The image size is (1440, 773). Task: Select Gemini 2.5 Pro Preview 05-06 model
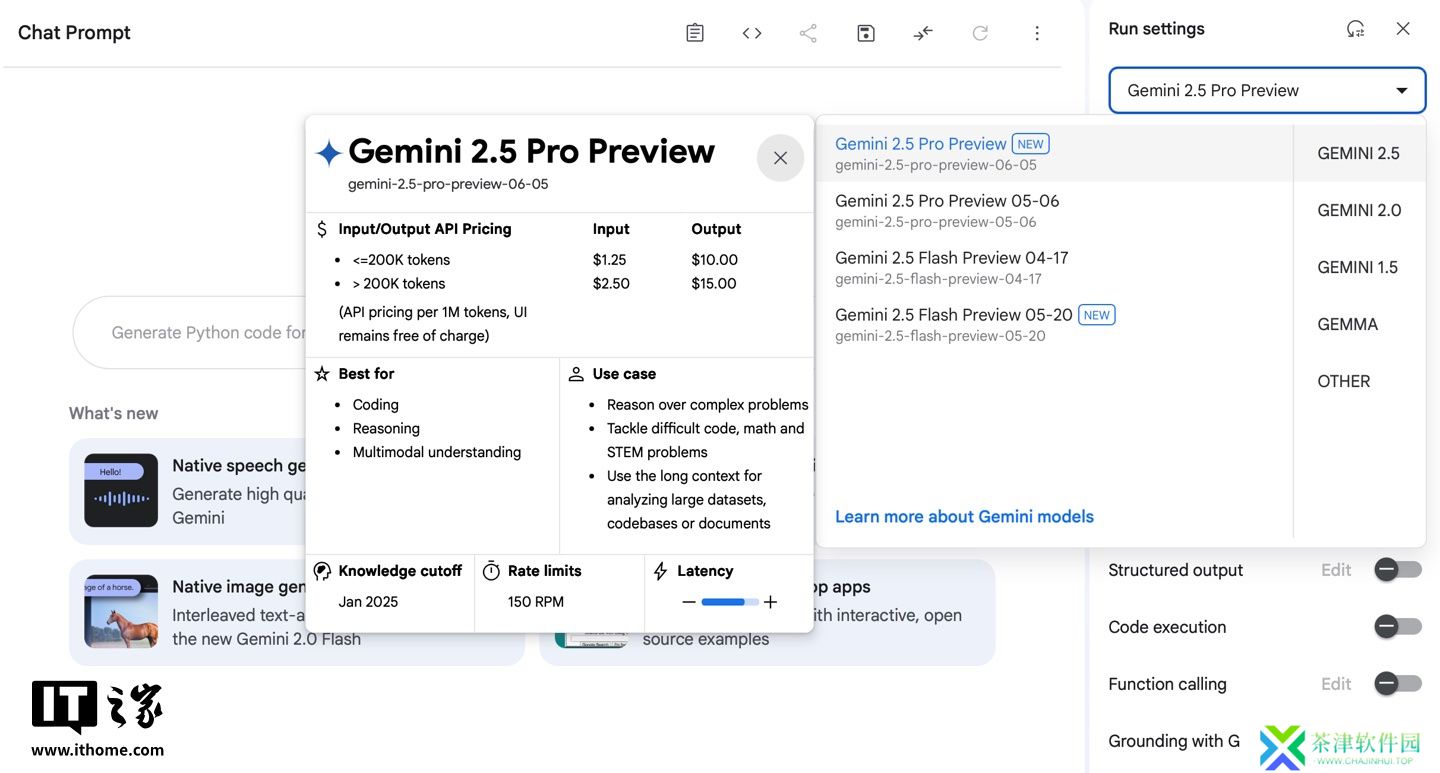pos(1055,210)
